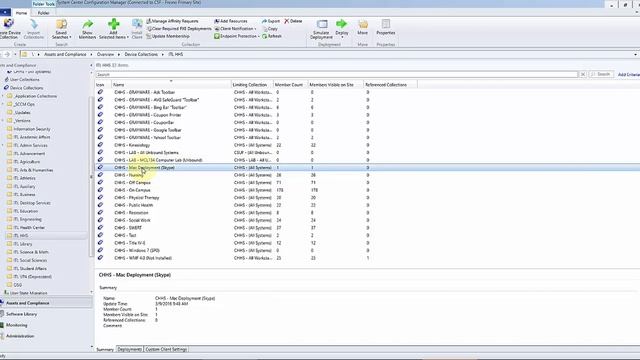
Task: Switch to the Custom Client Settings tab
Action: click(x=166, y=349)
